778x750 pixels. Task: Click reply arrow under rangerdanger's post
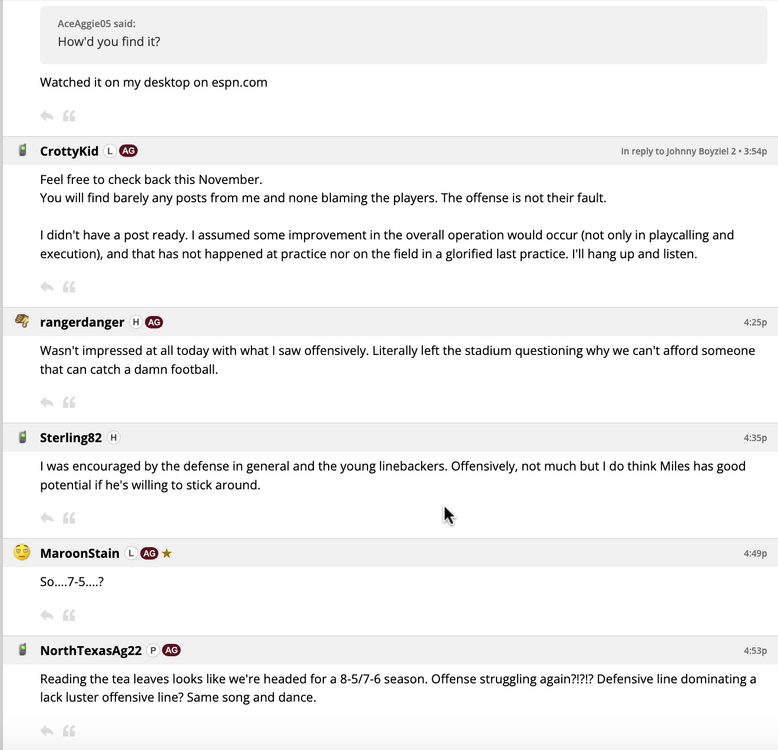click(x=47, y=402)
